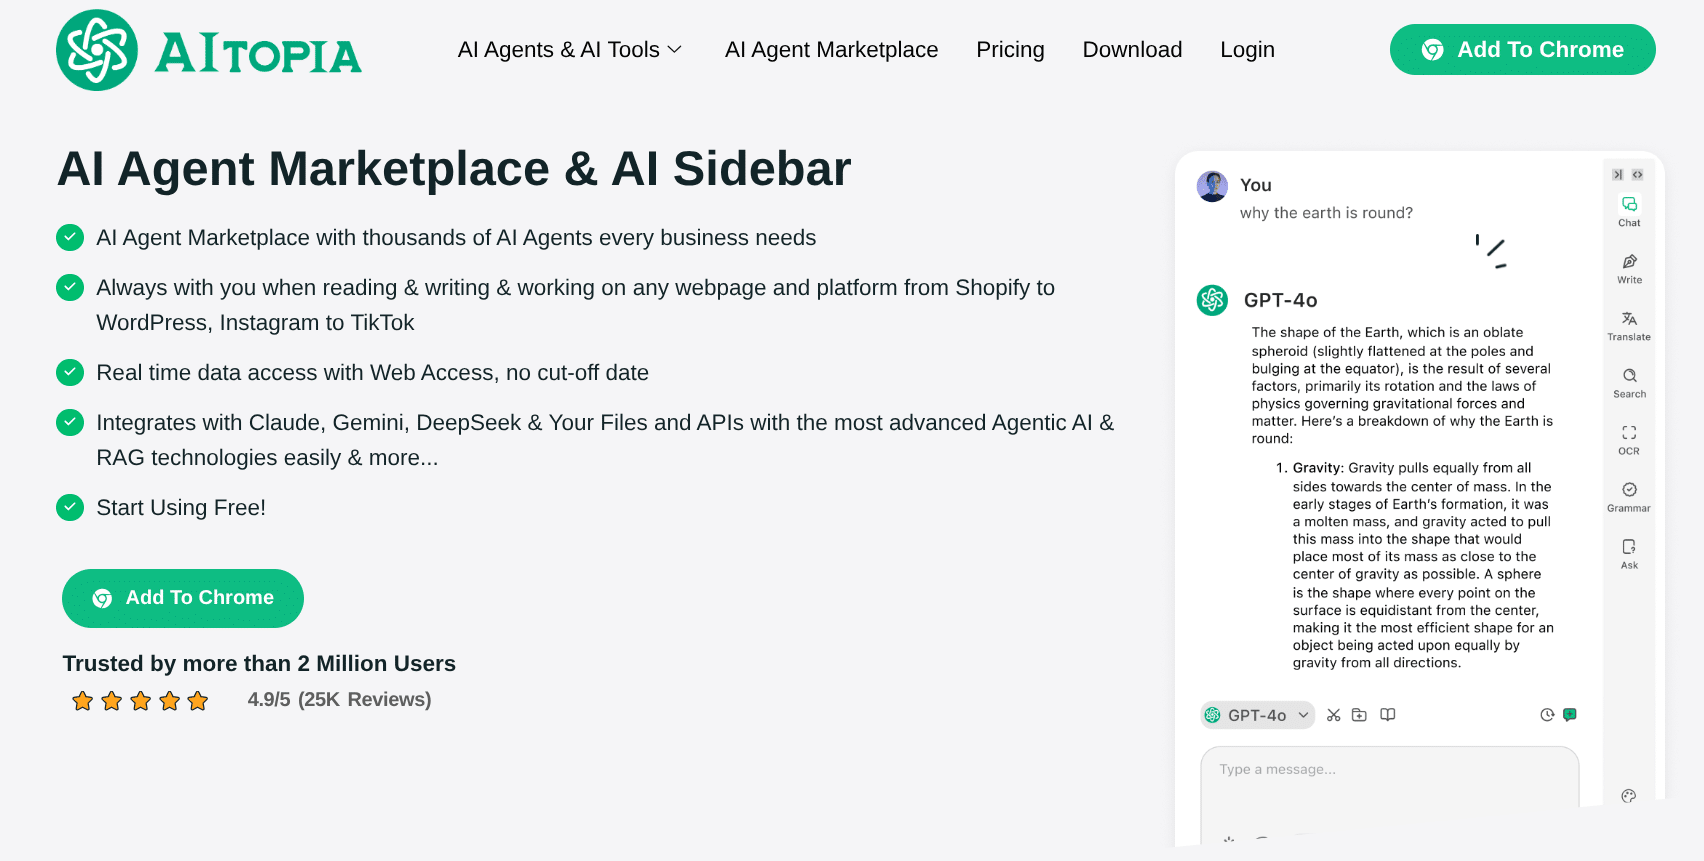Open the Translate tool
The height and width of the screenshot is (861, 1704).
(1629, 324)
